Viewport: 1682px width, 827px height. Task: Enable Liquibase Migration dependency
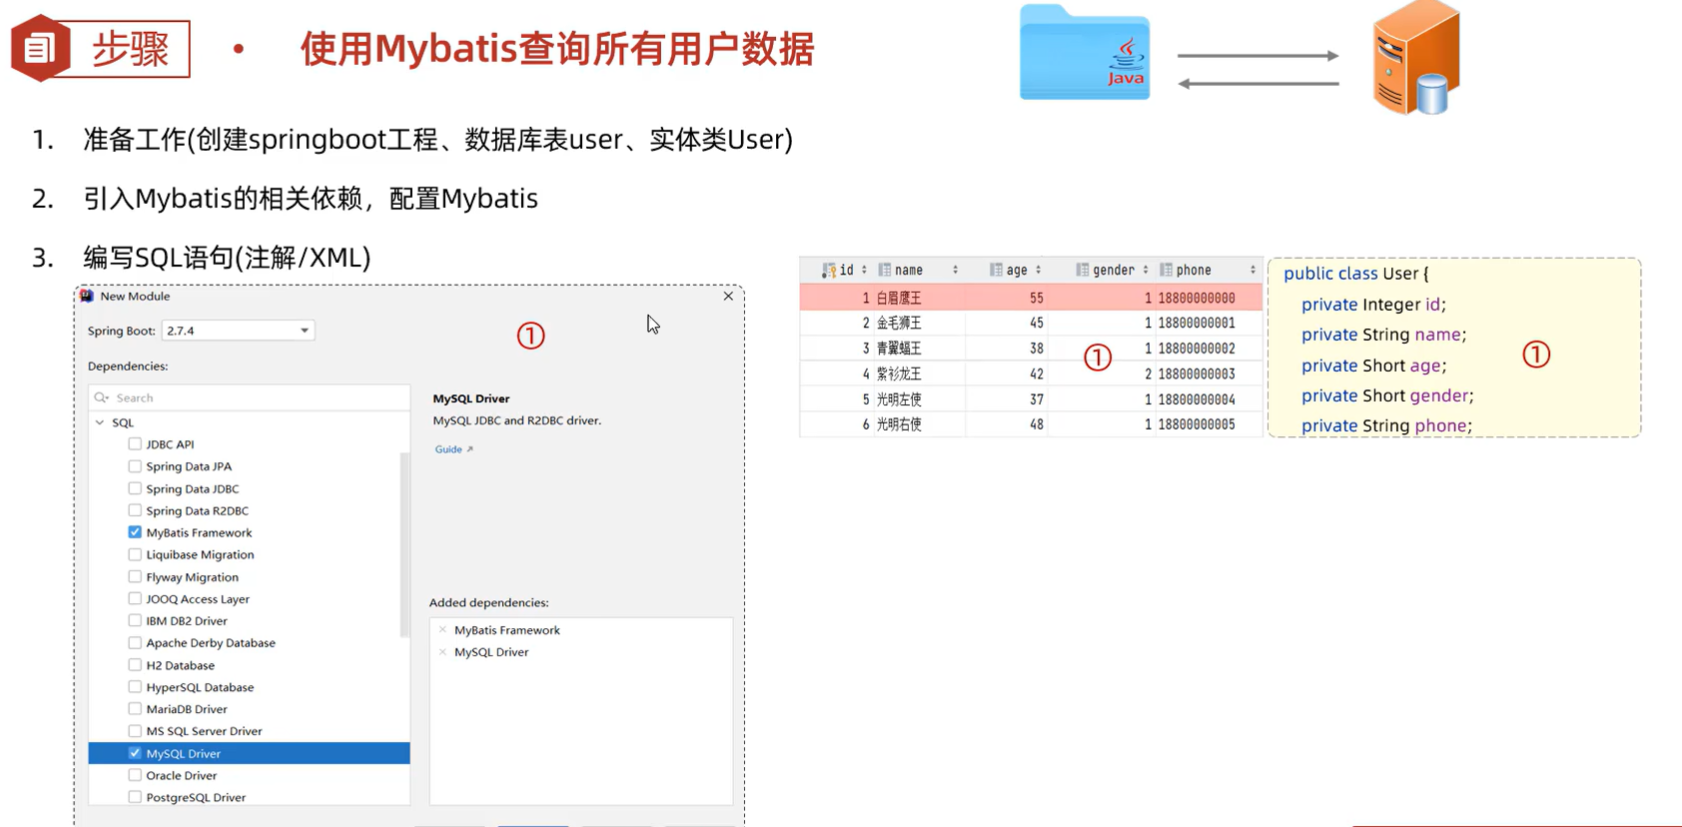135,554
